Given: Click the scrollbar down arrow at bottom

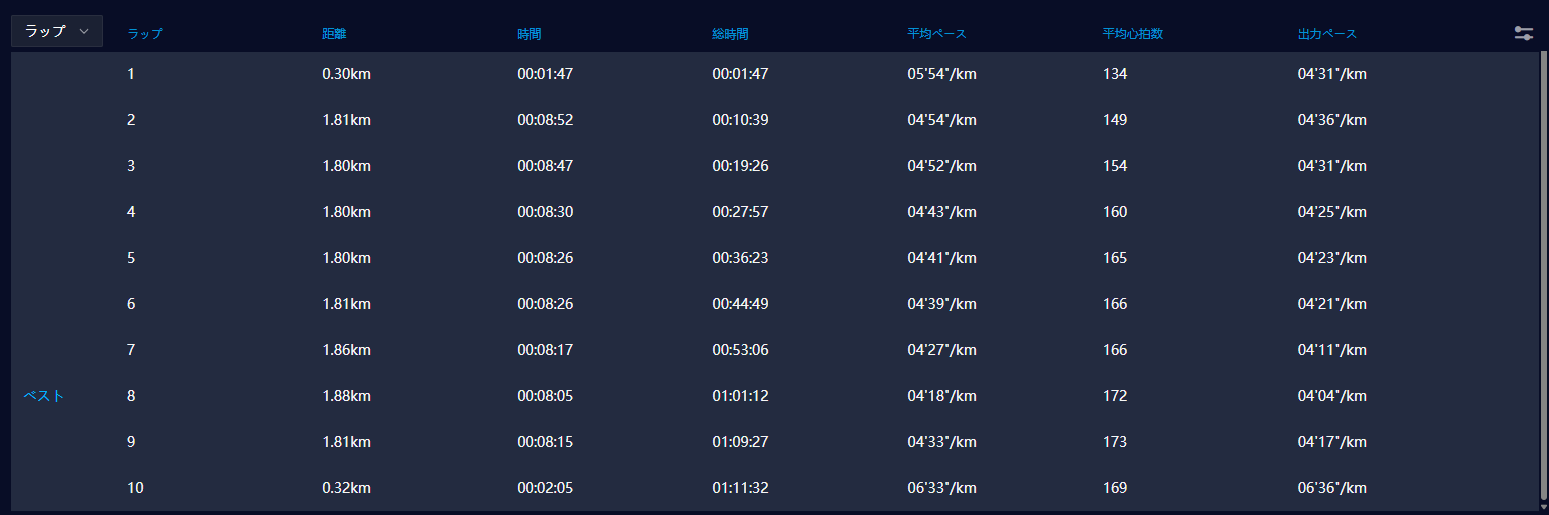Looking at the screenshot, I should pyautogui.click(x=1543, y=508).
